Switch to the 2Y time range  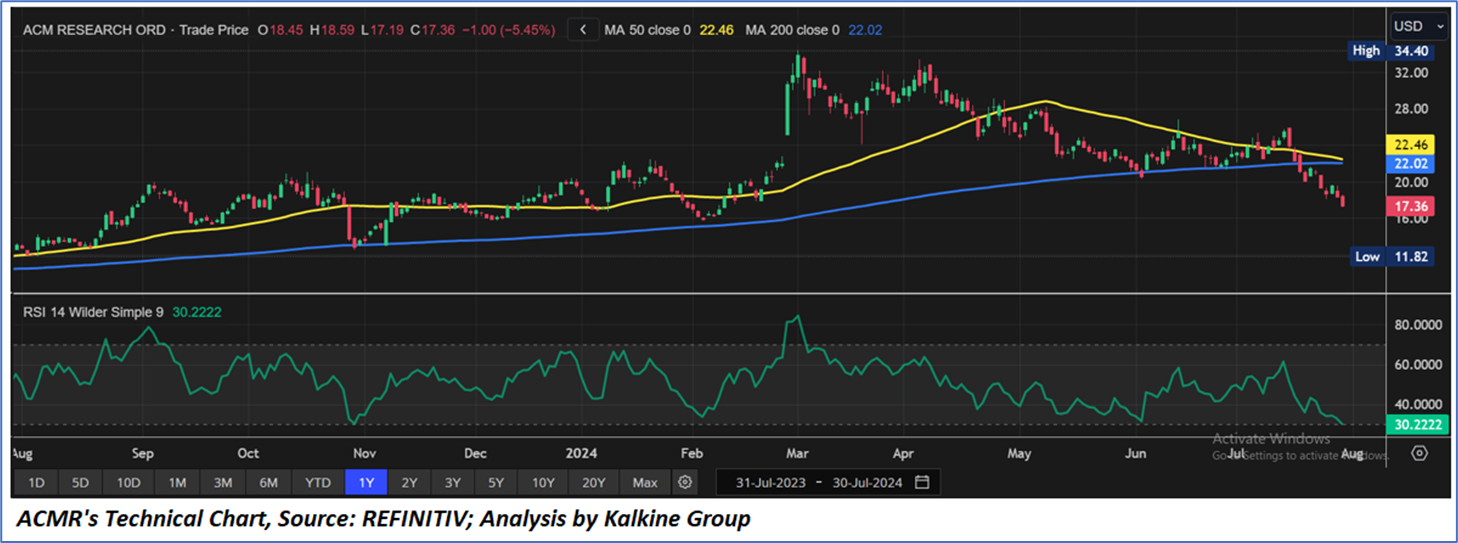[409, 483]
